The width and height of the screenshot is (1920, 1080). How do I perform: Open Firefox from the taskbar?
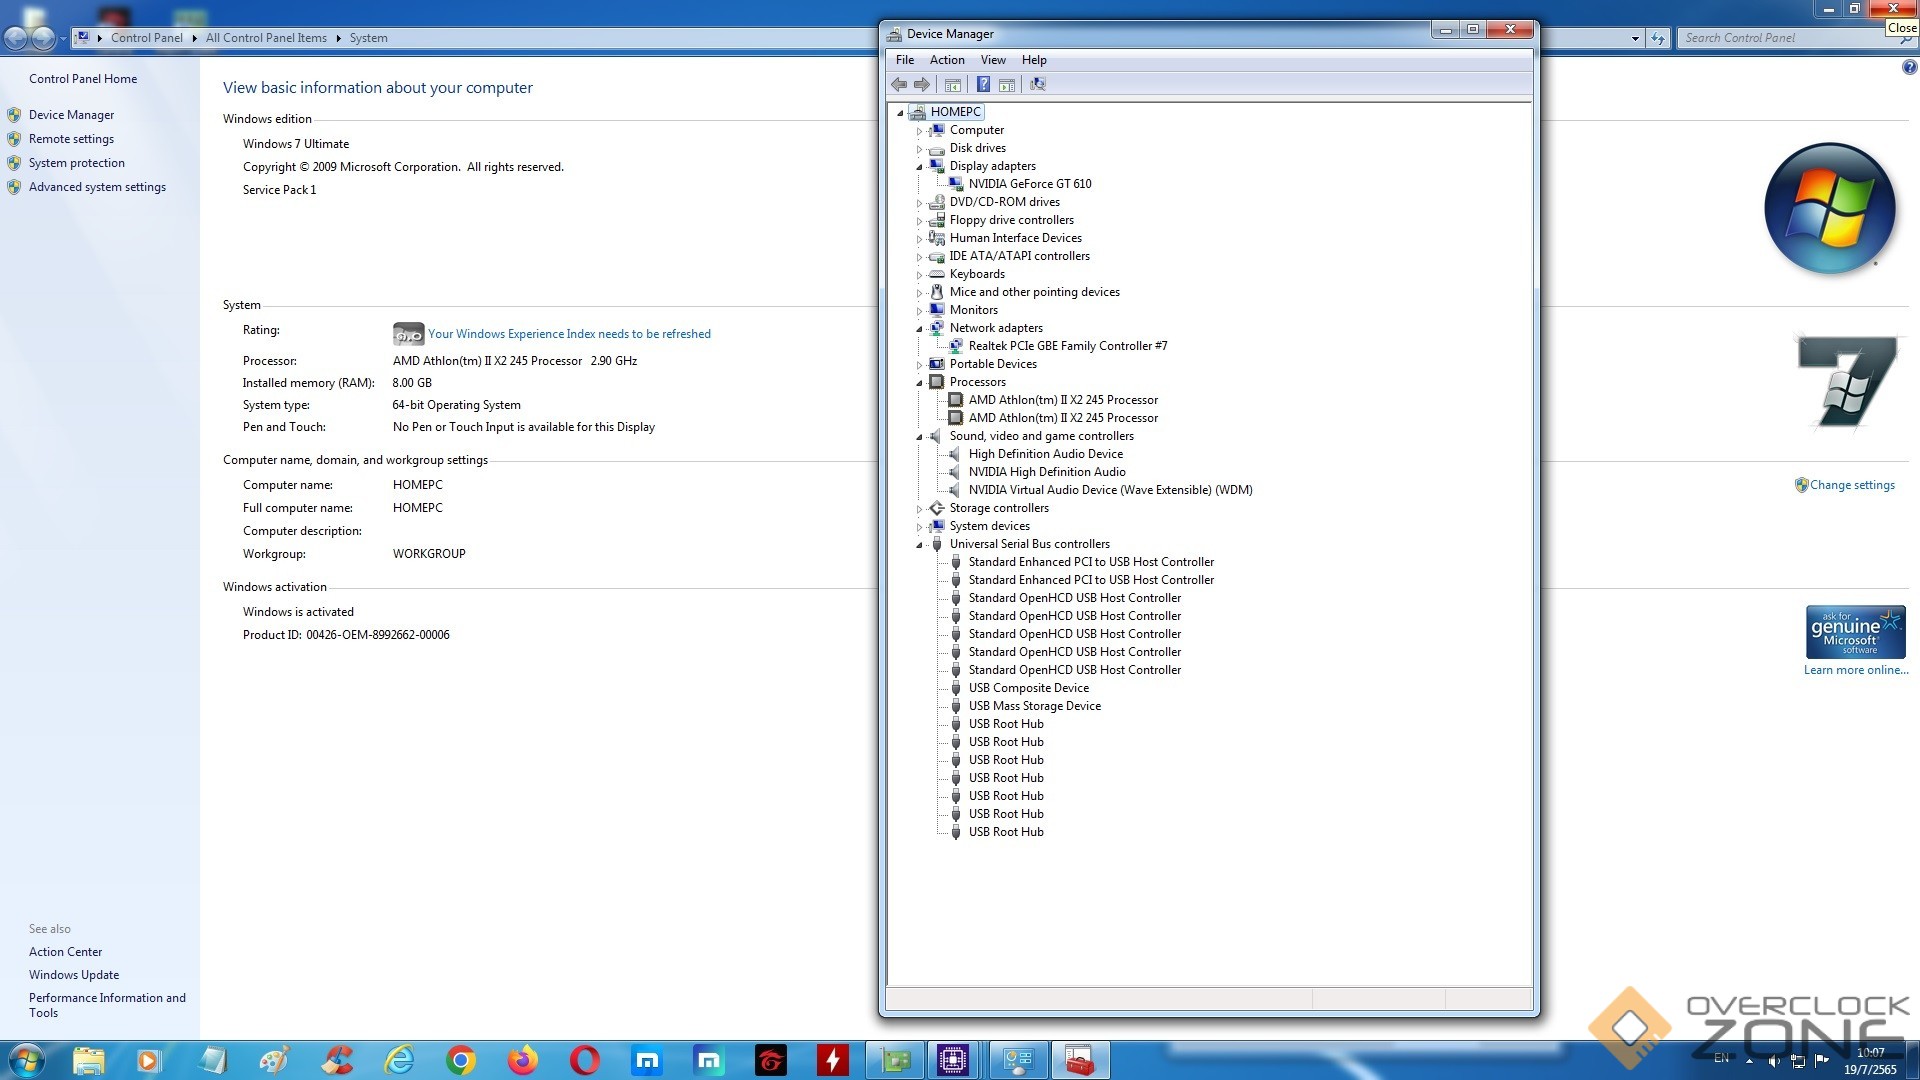523,1060
